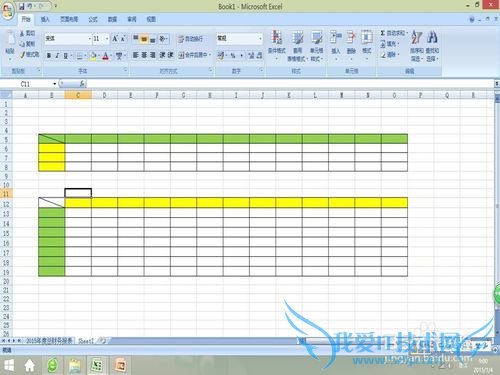This screenshot has height=375, width=500.
Task: Open font color dropdown arrow
Action: [111, 56]
